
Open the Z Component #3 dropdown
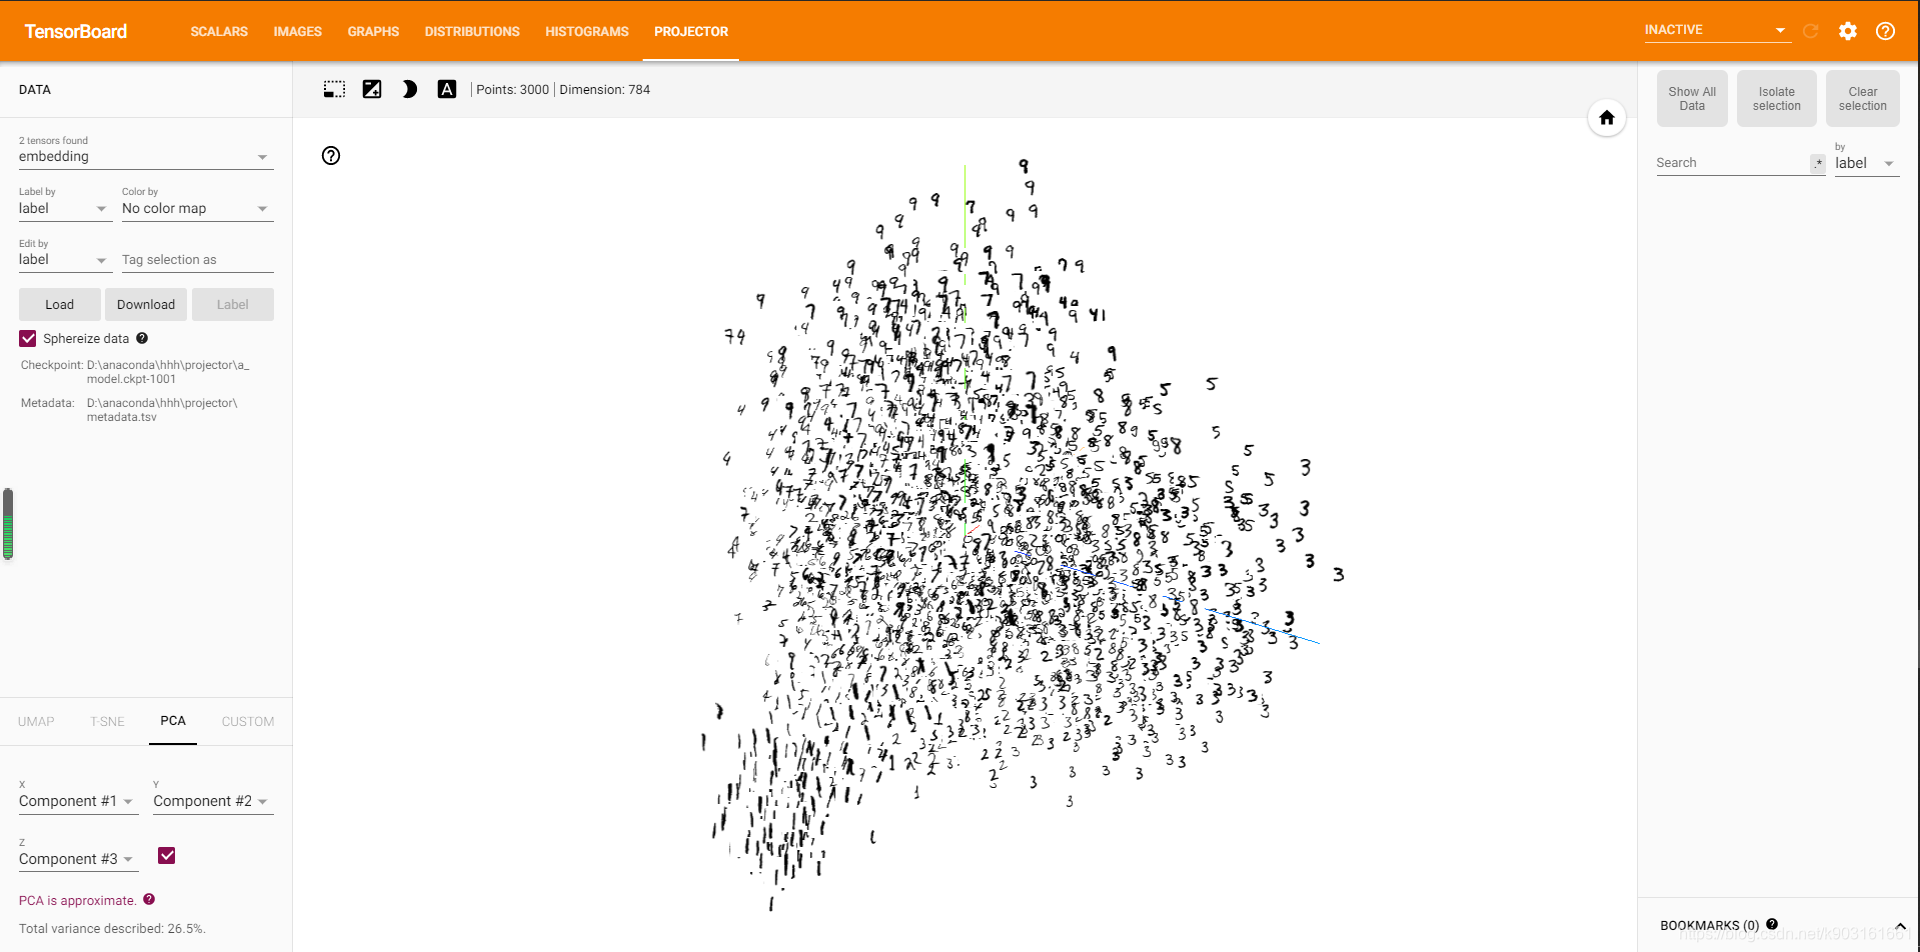pos(77,860)
